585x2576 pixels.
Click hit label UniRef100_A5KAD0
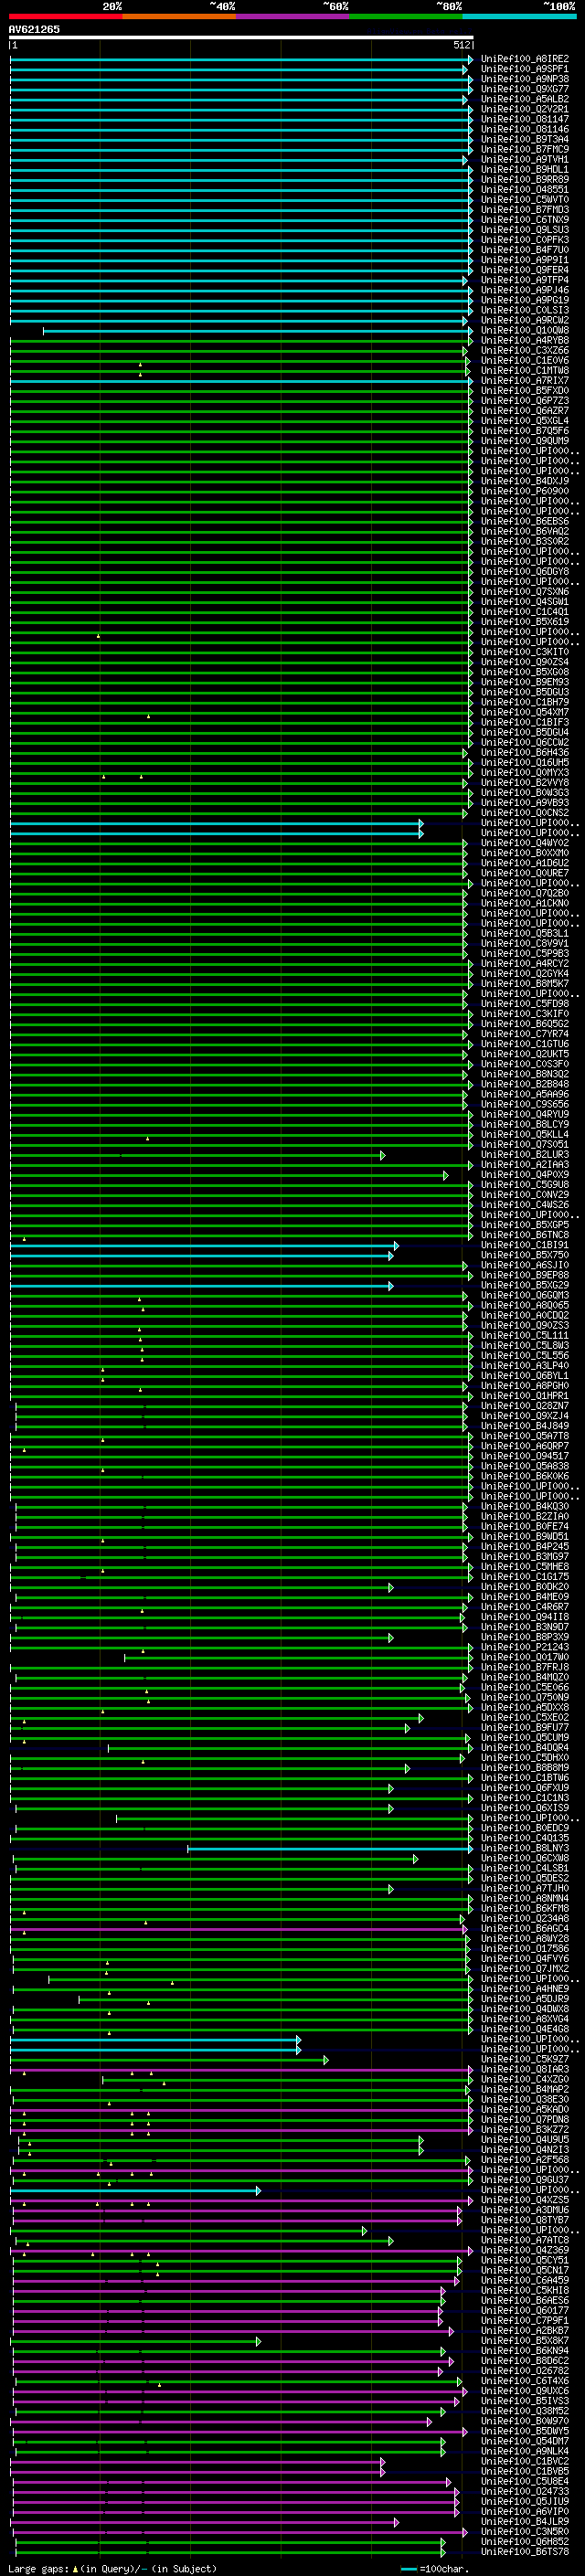(x=525, y=2109)
